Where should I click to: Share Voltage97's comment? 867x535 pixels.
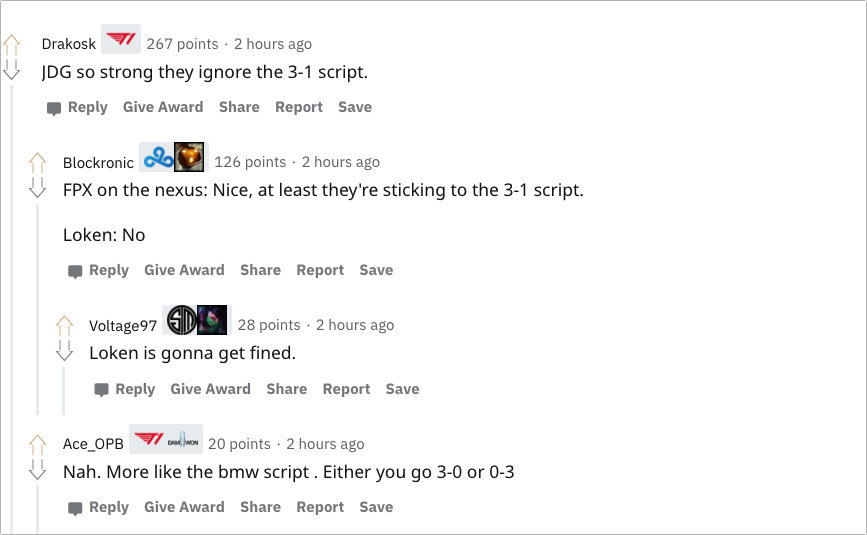point(286,389)
